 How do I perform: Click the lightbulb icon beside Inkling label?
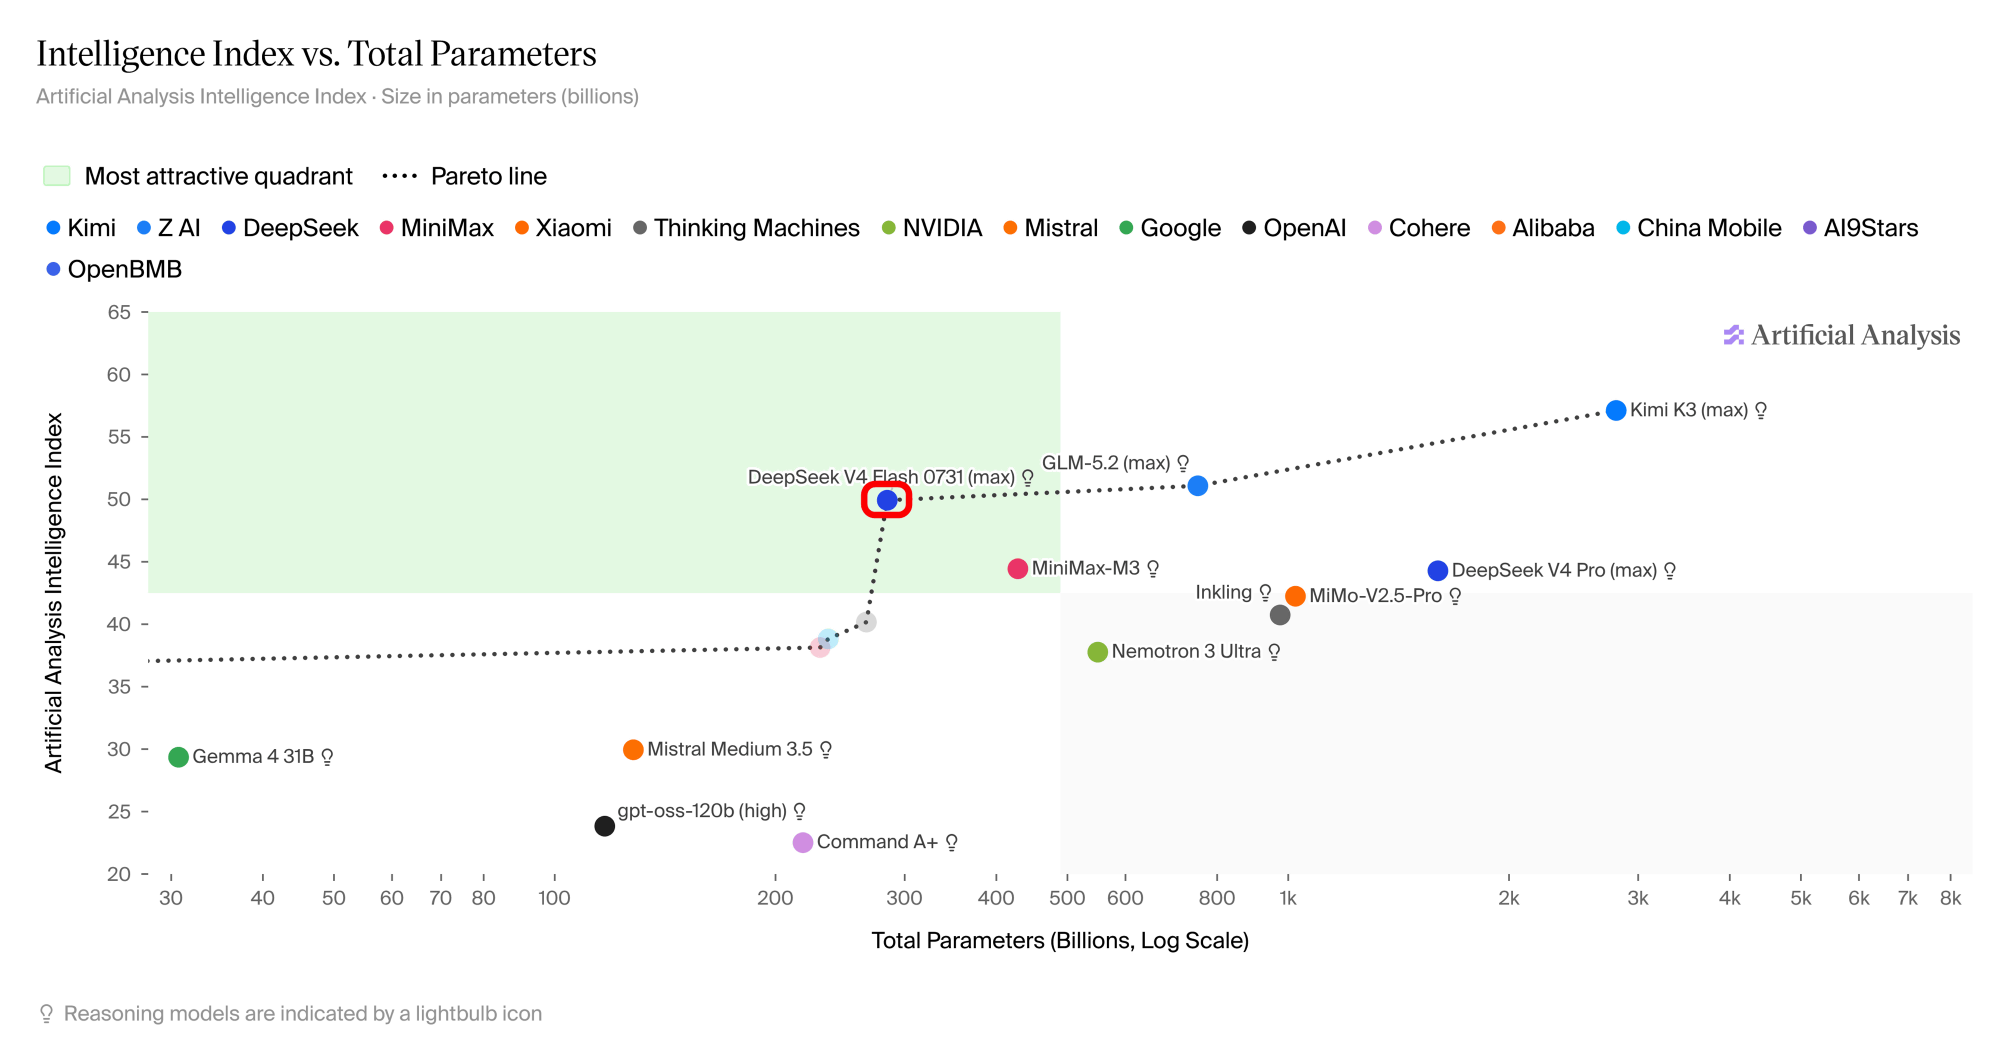click(1265, 592)
